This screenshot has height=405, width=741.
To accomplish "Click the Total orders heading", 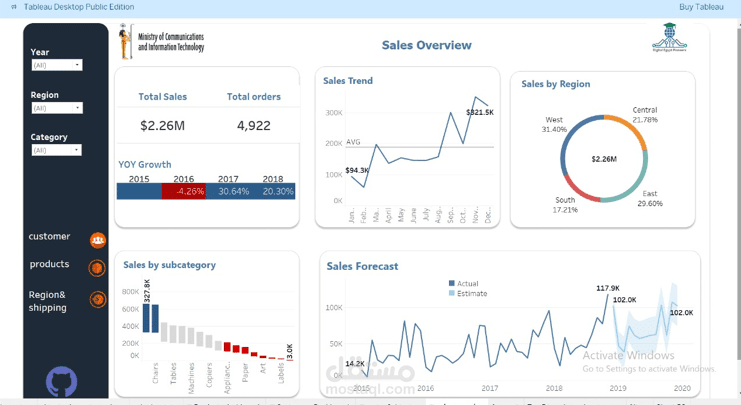I will [x=254, y=97].
